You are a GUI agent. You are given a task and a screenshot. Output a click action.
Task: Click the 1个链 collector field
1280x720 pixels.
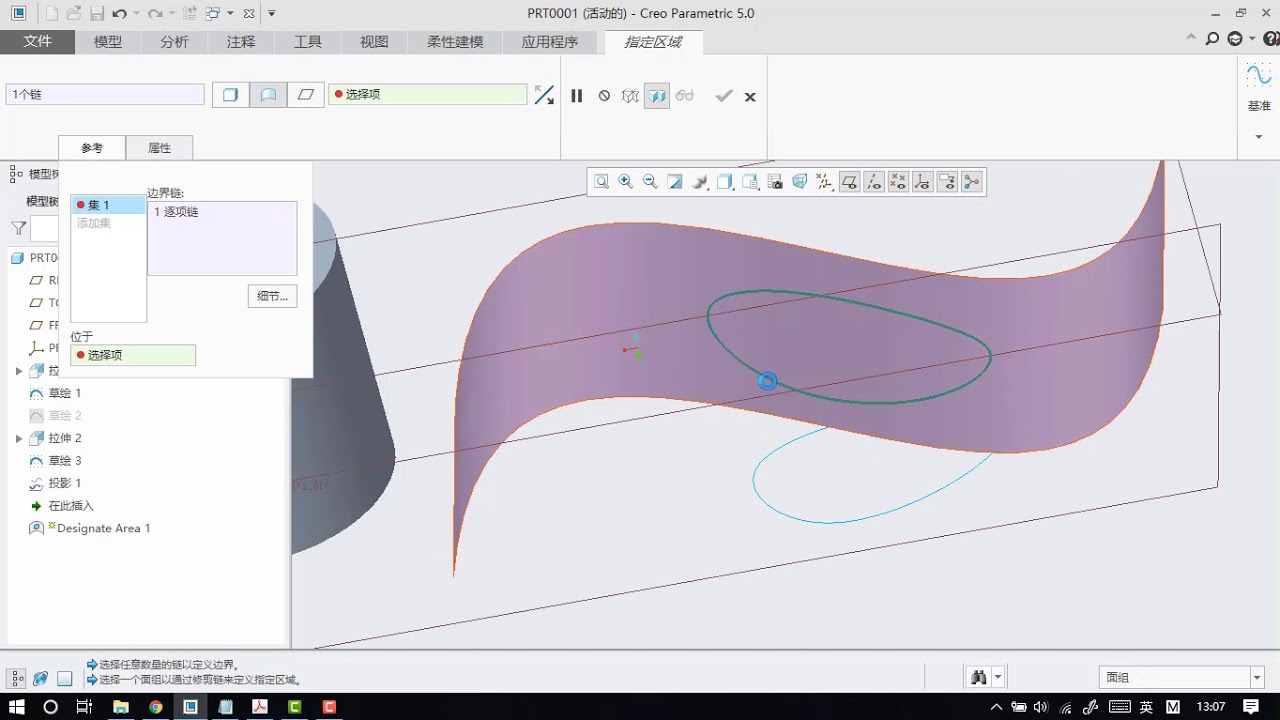click(105, 94)
